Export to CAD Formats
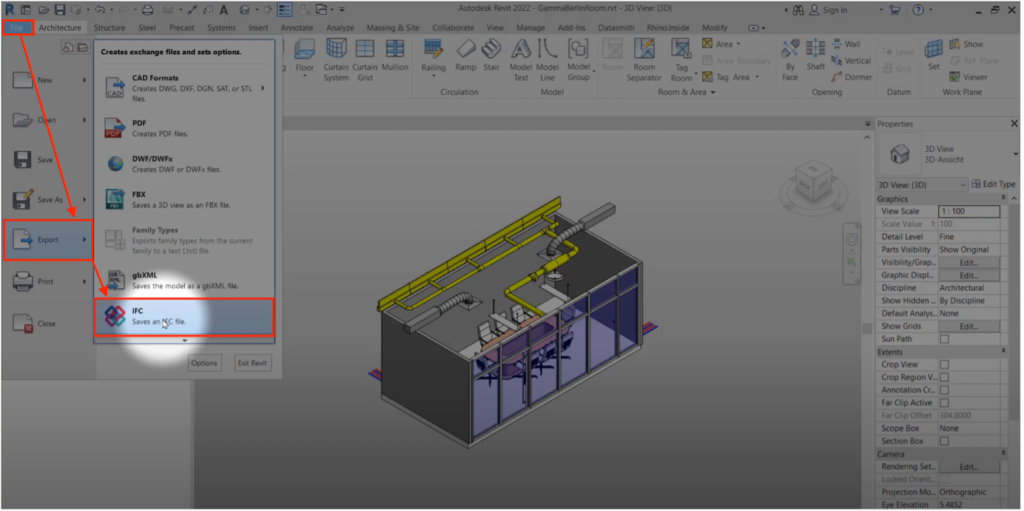 184,88
